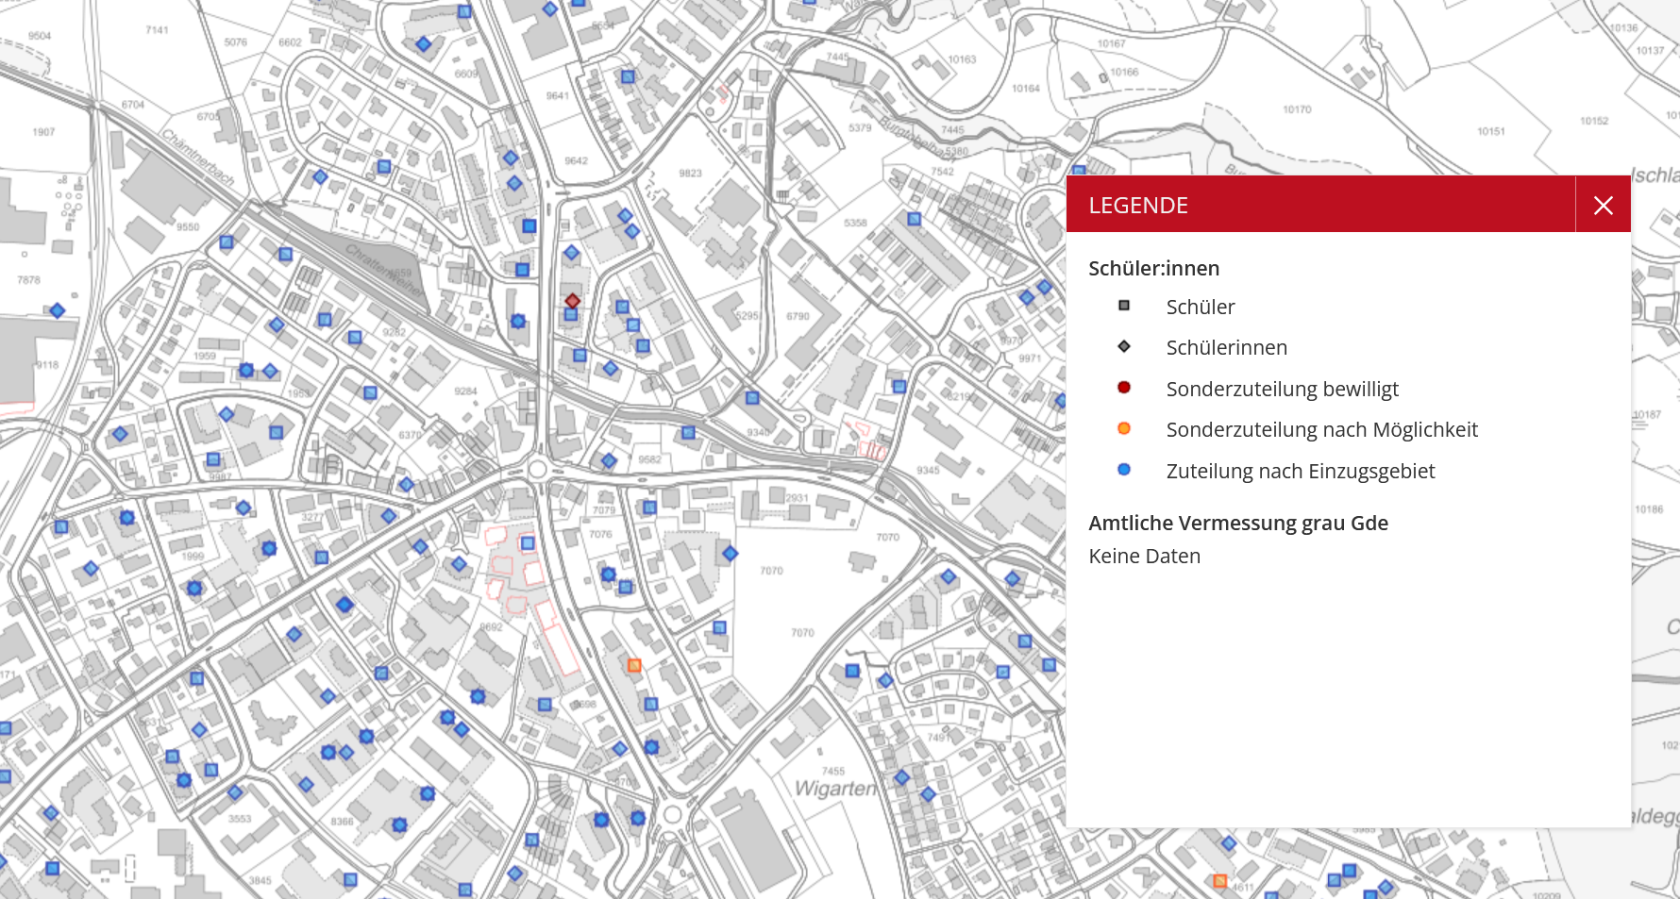Click Sonderzuteilung nach Möglichkeit legend label
Image resolution: width=1680 pixels, height=899 pixels.
[1322, 430]
